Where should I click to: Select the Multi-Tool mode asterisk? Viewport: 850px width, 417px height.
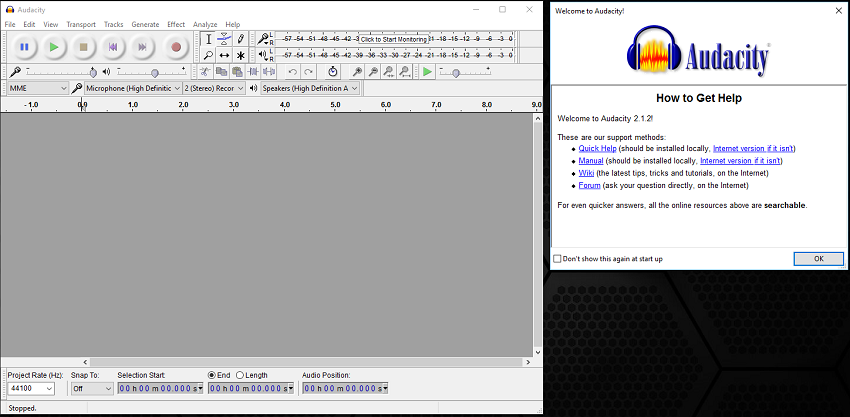[x=241, y=55]
